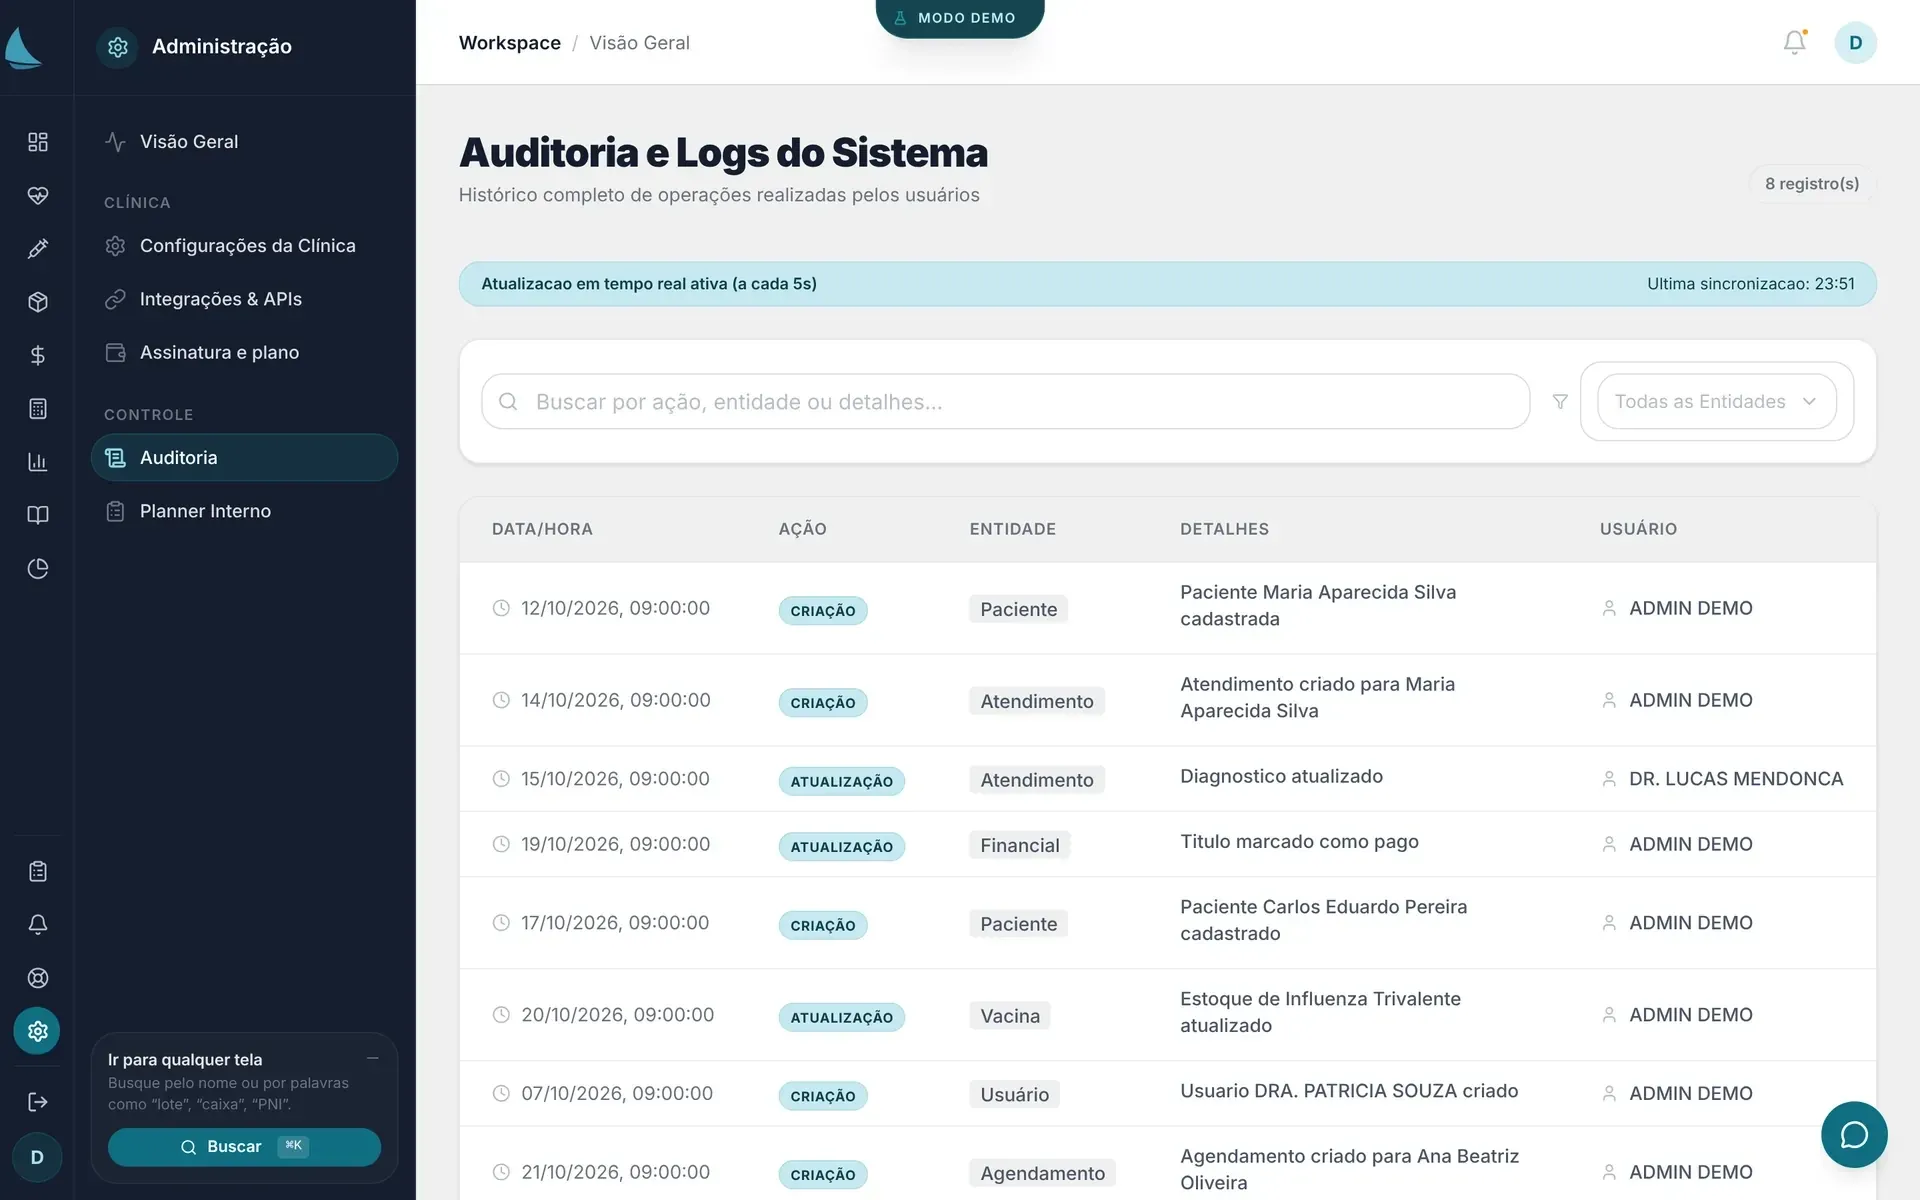Open Planner Interno menu item

point(244,511)
